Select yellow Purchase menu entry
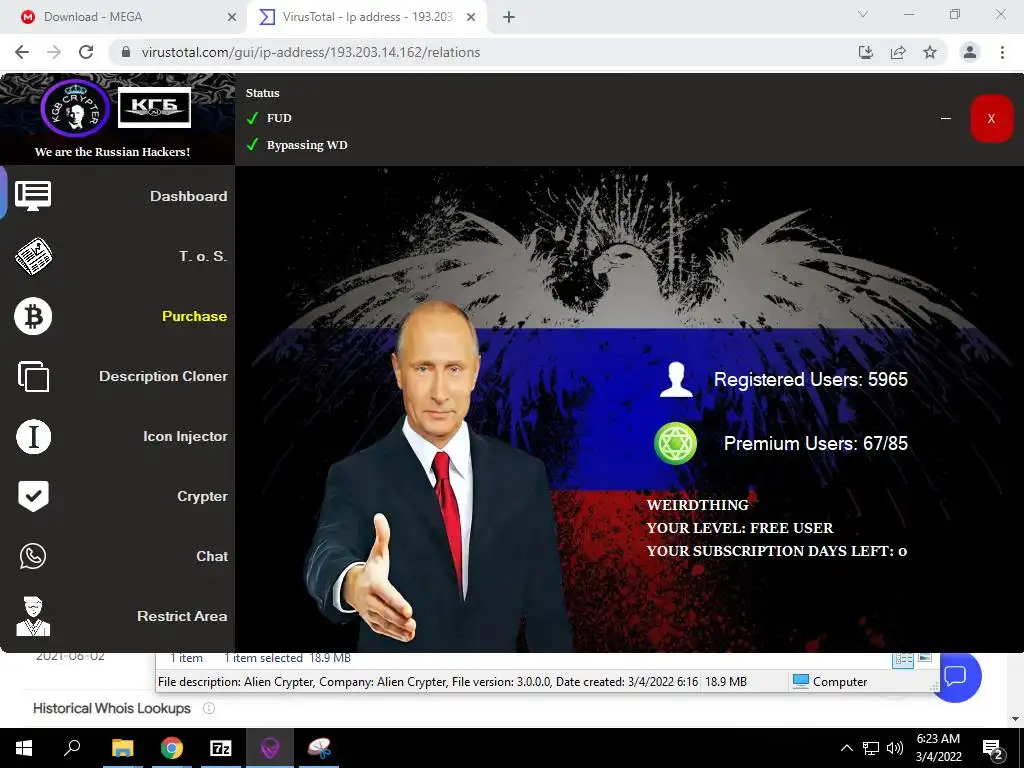Image resolution: width=1024 pixels, height=768 pixels. click(195, 316)
